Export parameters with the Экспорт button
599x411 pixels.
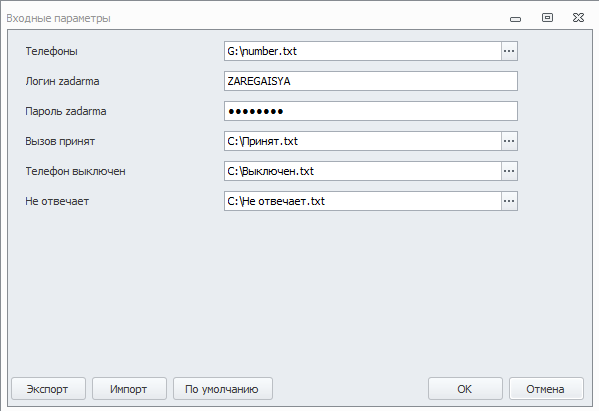(x=49, y=389)
